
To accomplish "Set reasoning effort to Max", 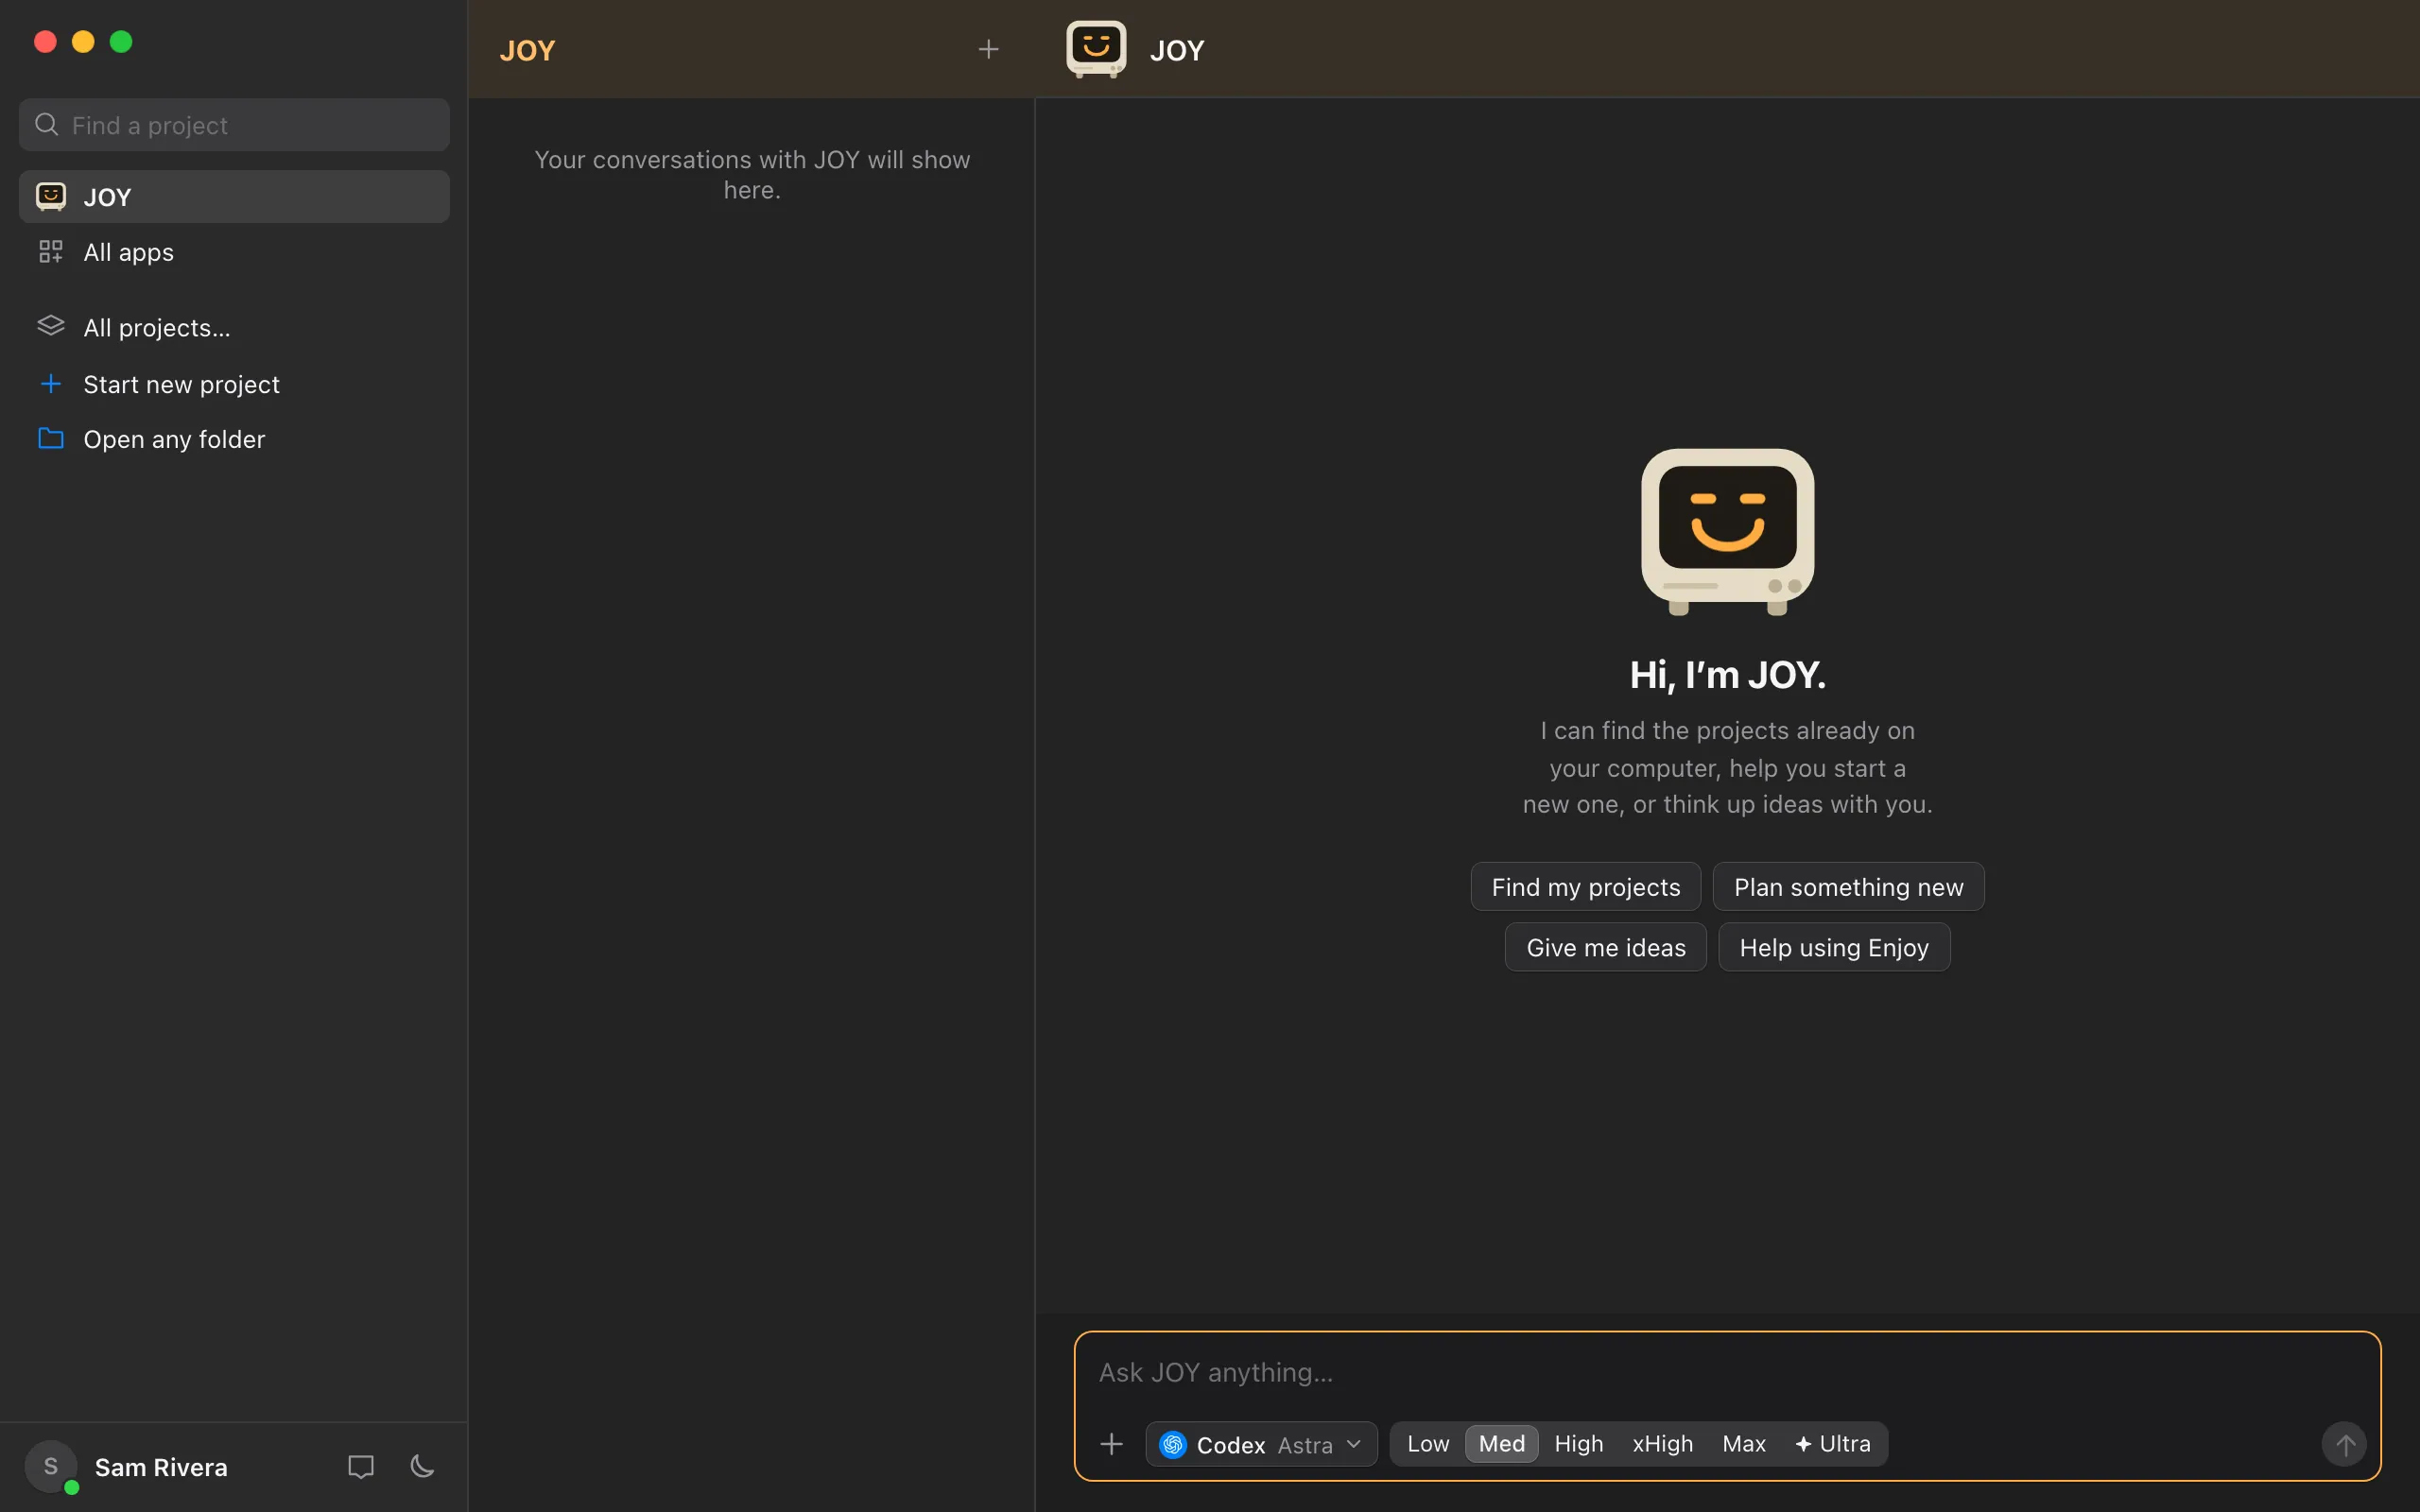I will pyautogui.click(x=1743, y=1444).
